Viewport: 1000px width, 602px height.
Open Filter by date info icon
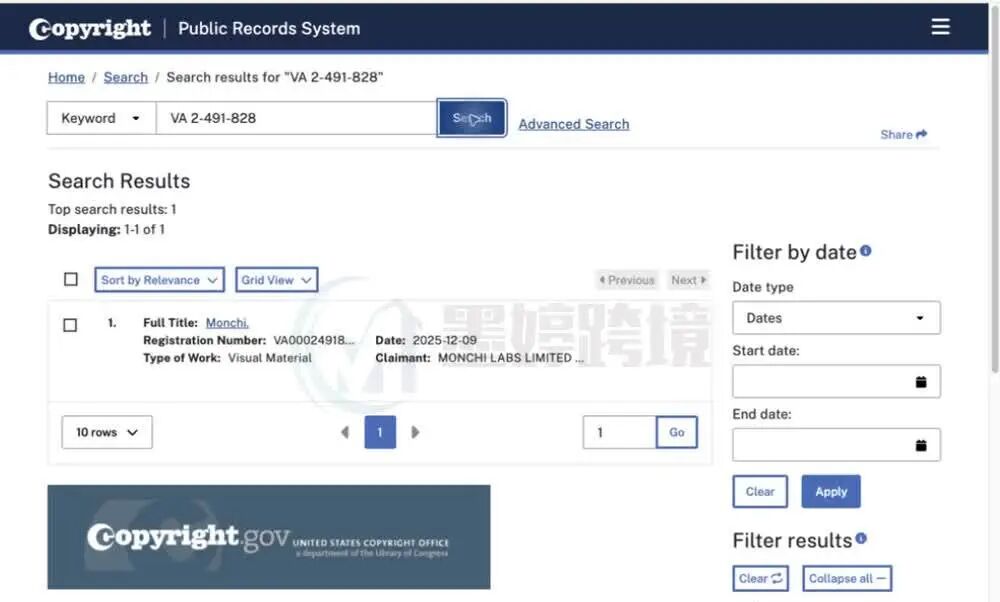tap(865, 251)
